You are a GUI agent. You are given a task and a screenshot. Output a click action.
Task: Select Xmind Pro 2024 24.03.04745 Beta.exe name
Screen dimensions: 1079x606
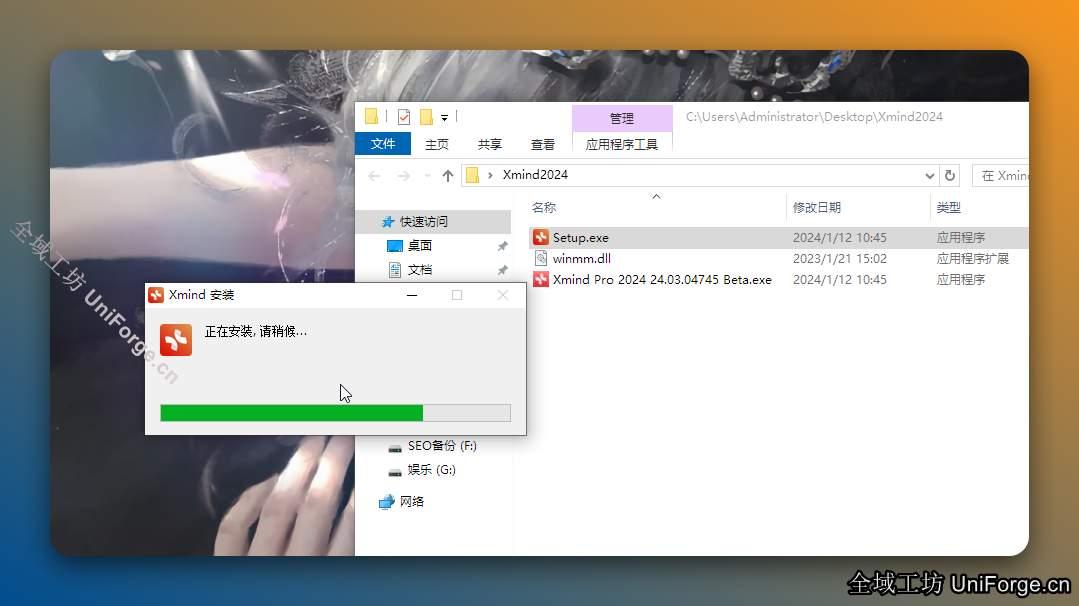[x=662, y=279]
